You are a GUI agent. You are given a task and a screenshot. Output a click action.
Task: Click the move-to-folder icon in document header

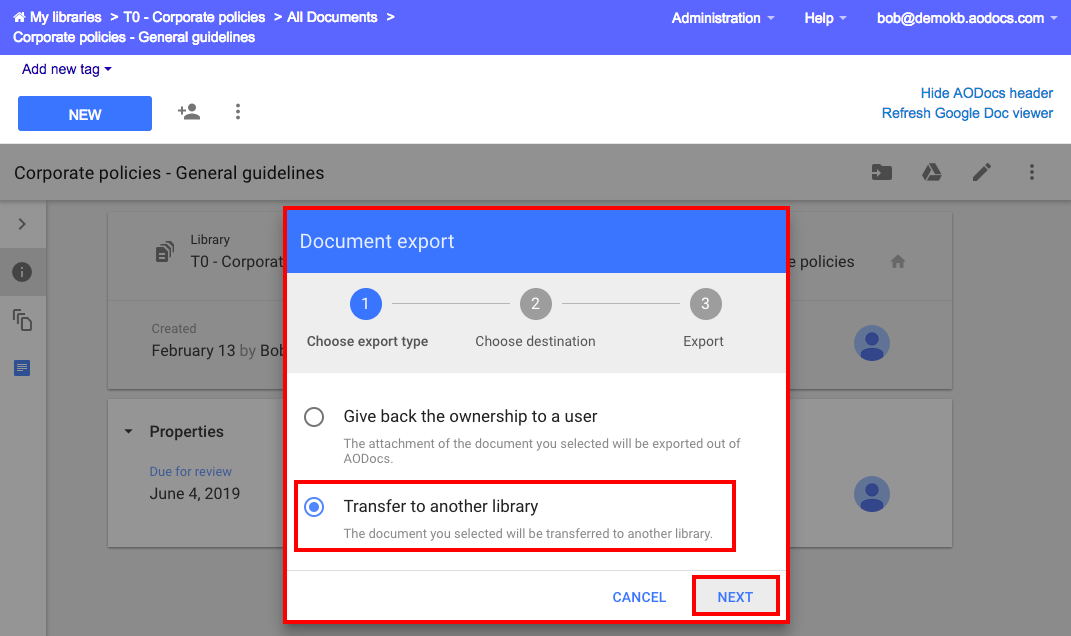point(882,172)
